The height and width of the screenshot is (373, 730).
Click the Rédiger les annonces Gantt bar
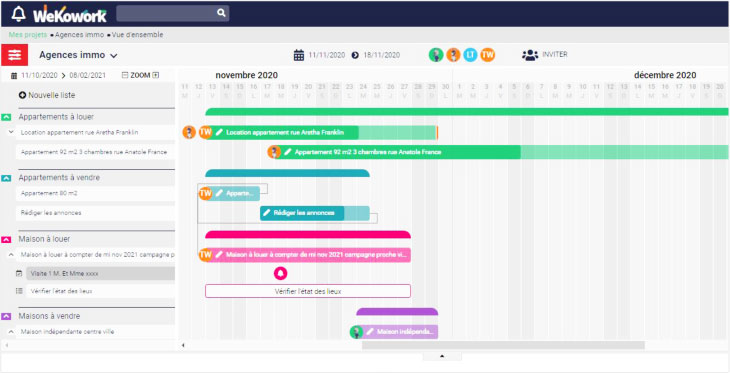pyautogui.click(x=315, y=213)
